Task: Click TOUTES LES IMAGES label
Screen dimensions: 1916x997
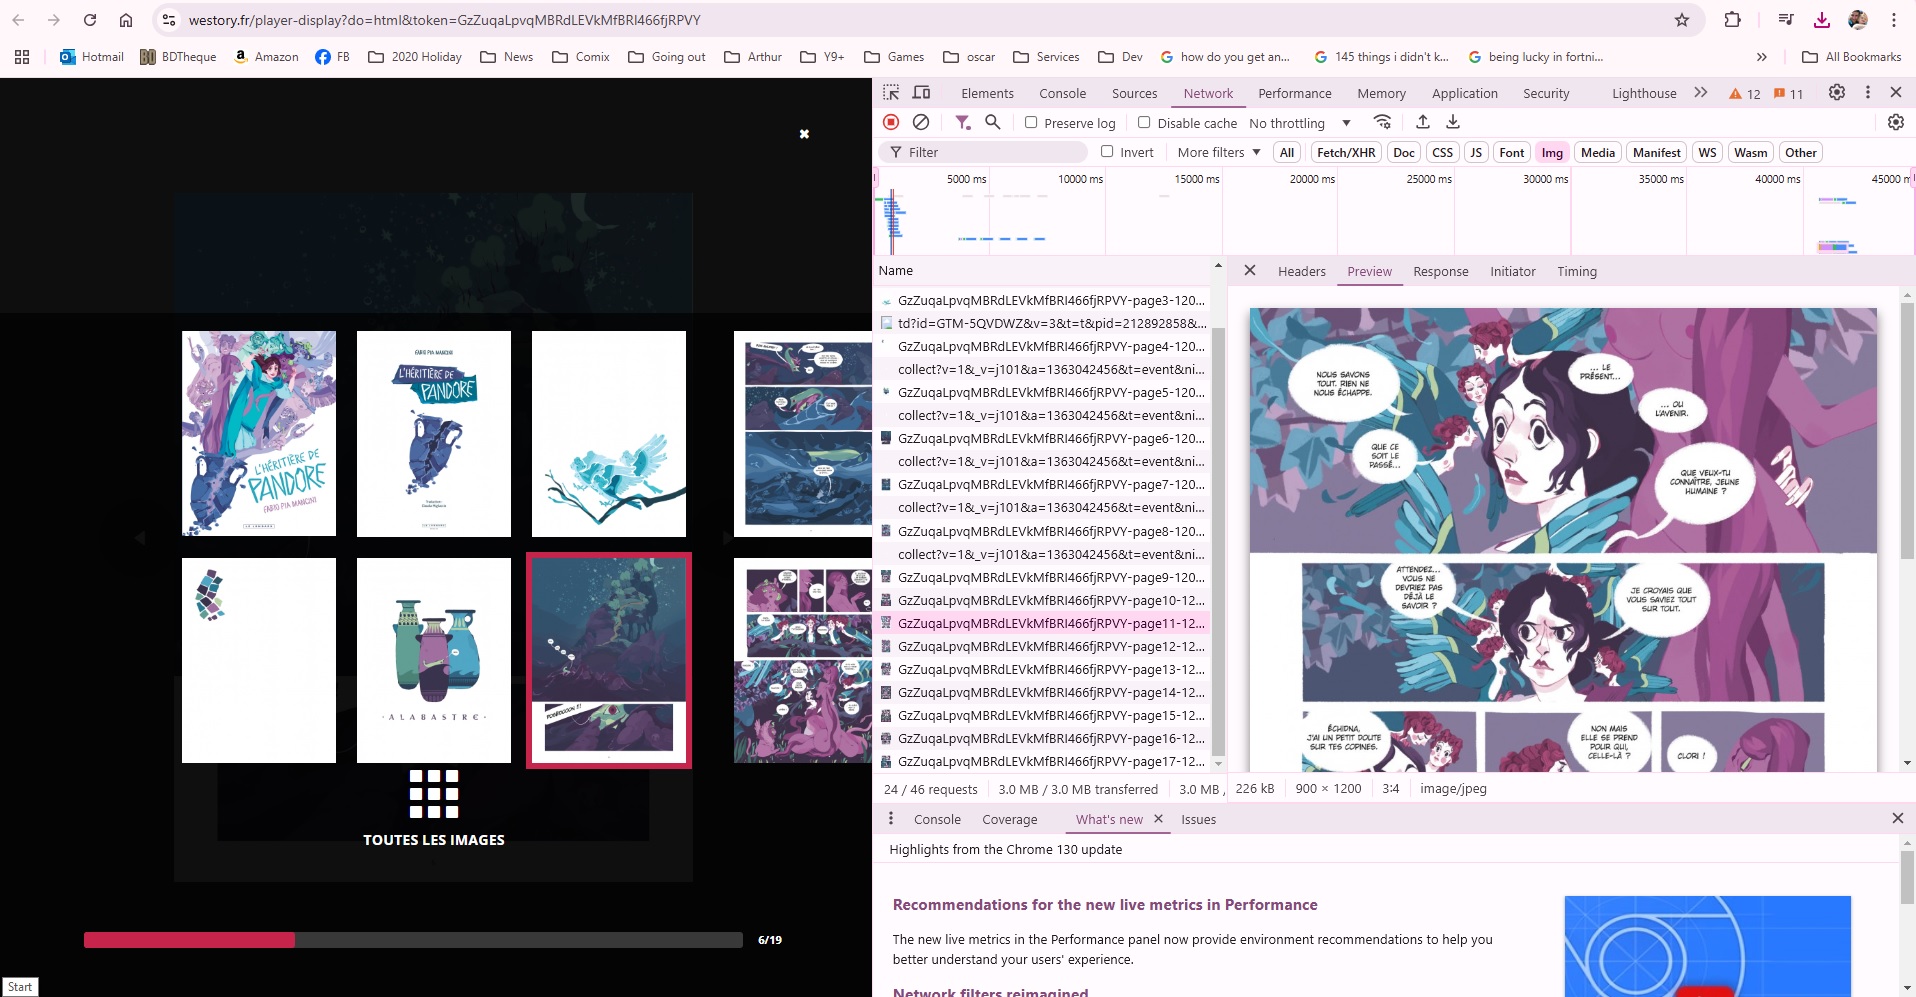Action: pos(434,840)
